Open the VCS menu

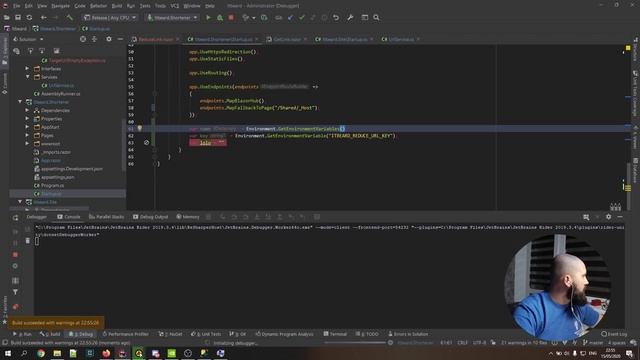[x=175, y=6]
